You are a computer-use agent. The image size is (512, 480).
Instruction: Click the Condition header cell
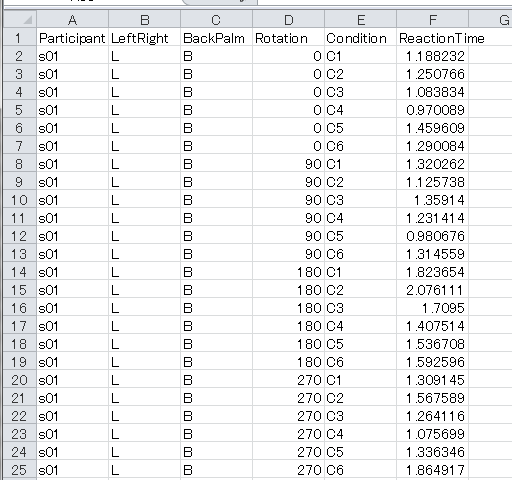[360, 38]
